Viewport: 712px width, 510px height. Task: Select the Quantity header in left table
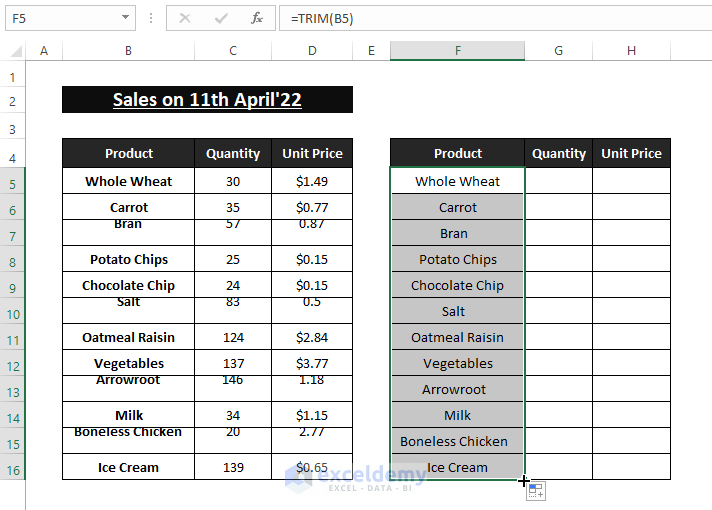(x=233, y=153)
